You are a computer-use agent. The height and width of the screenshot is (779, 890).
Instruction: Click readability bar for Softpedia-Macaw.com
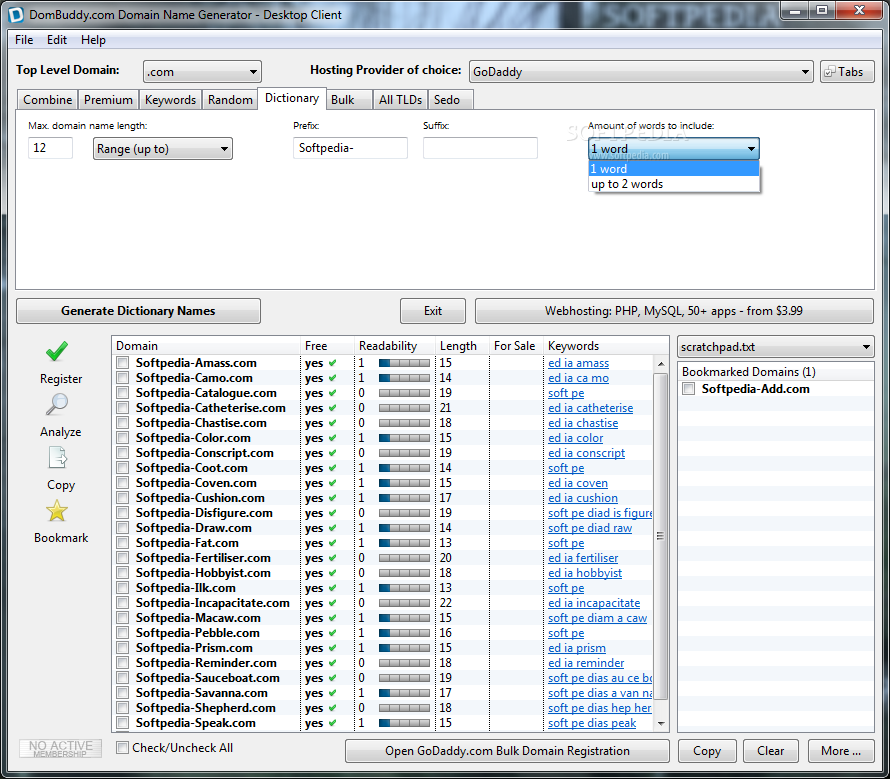[404, 618]
